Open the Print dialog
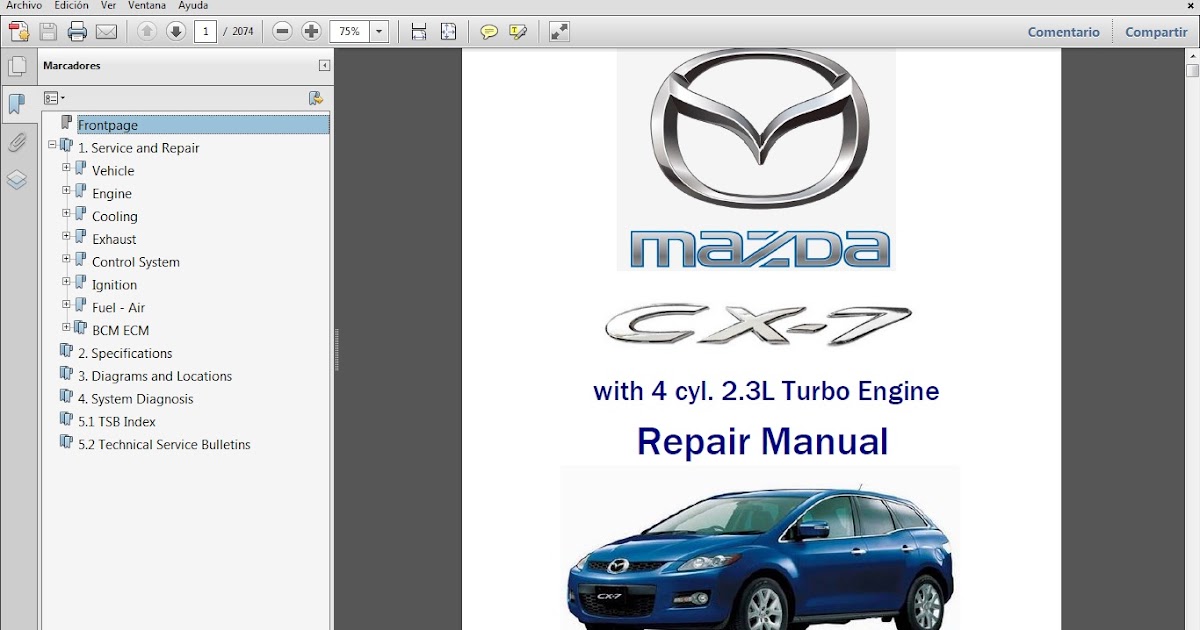Screen dimensions: 1200x630 click(76, 31)
